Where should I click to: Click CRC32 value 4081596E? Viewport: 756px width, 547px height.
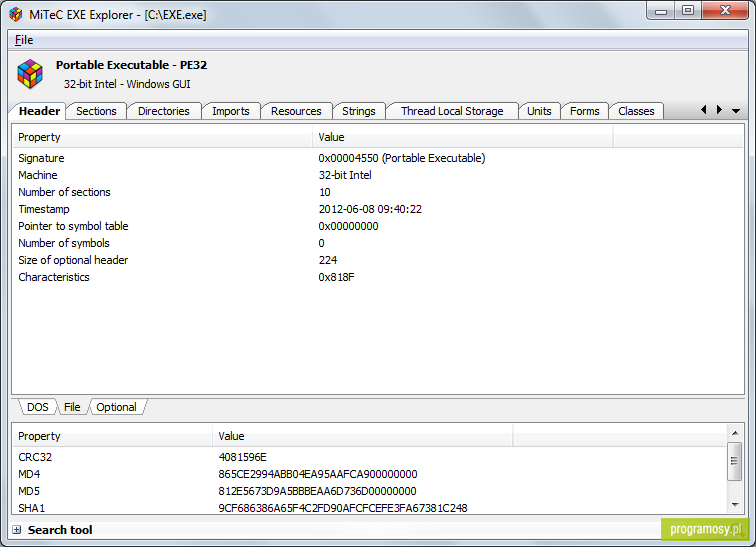242,457
